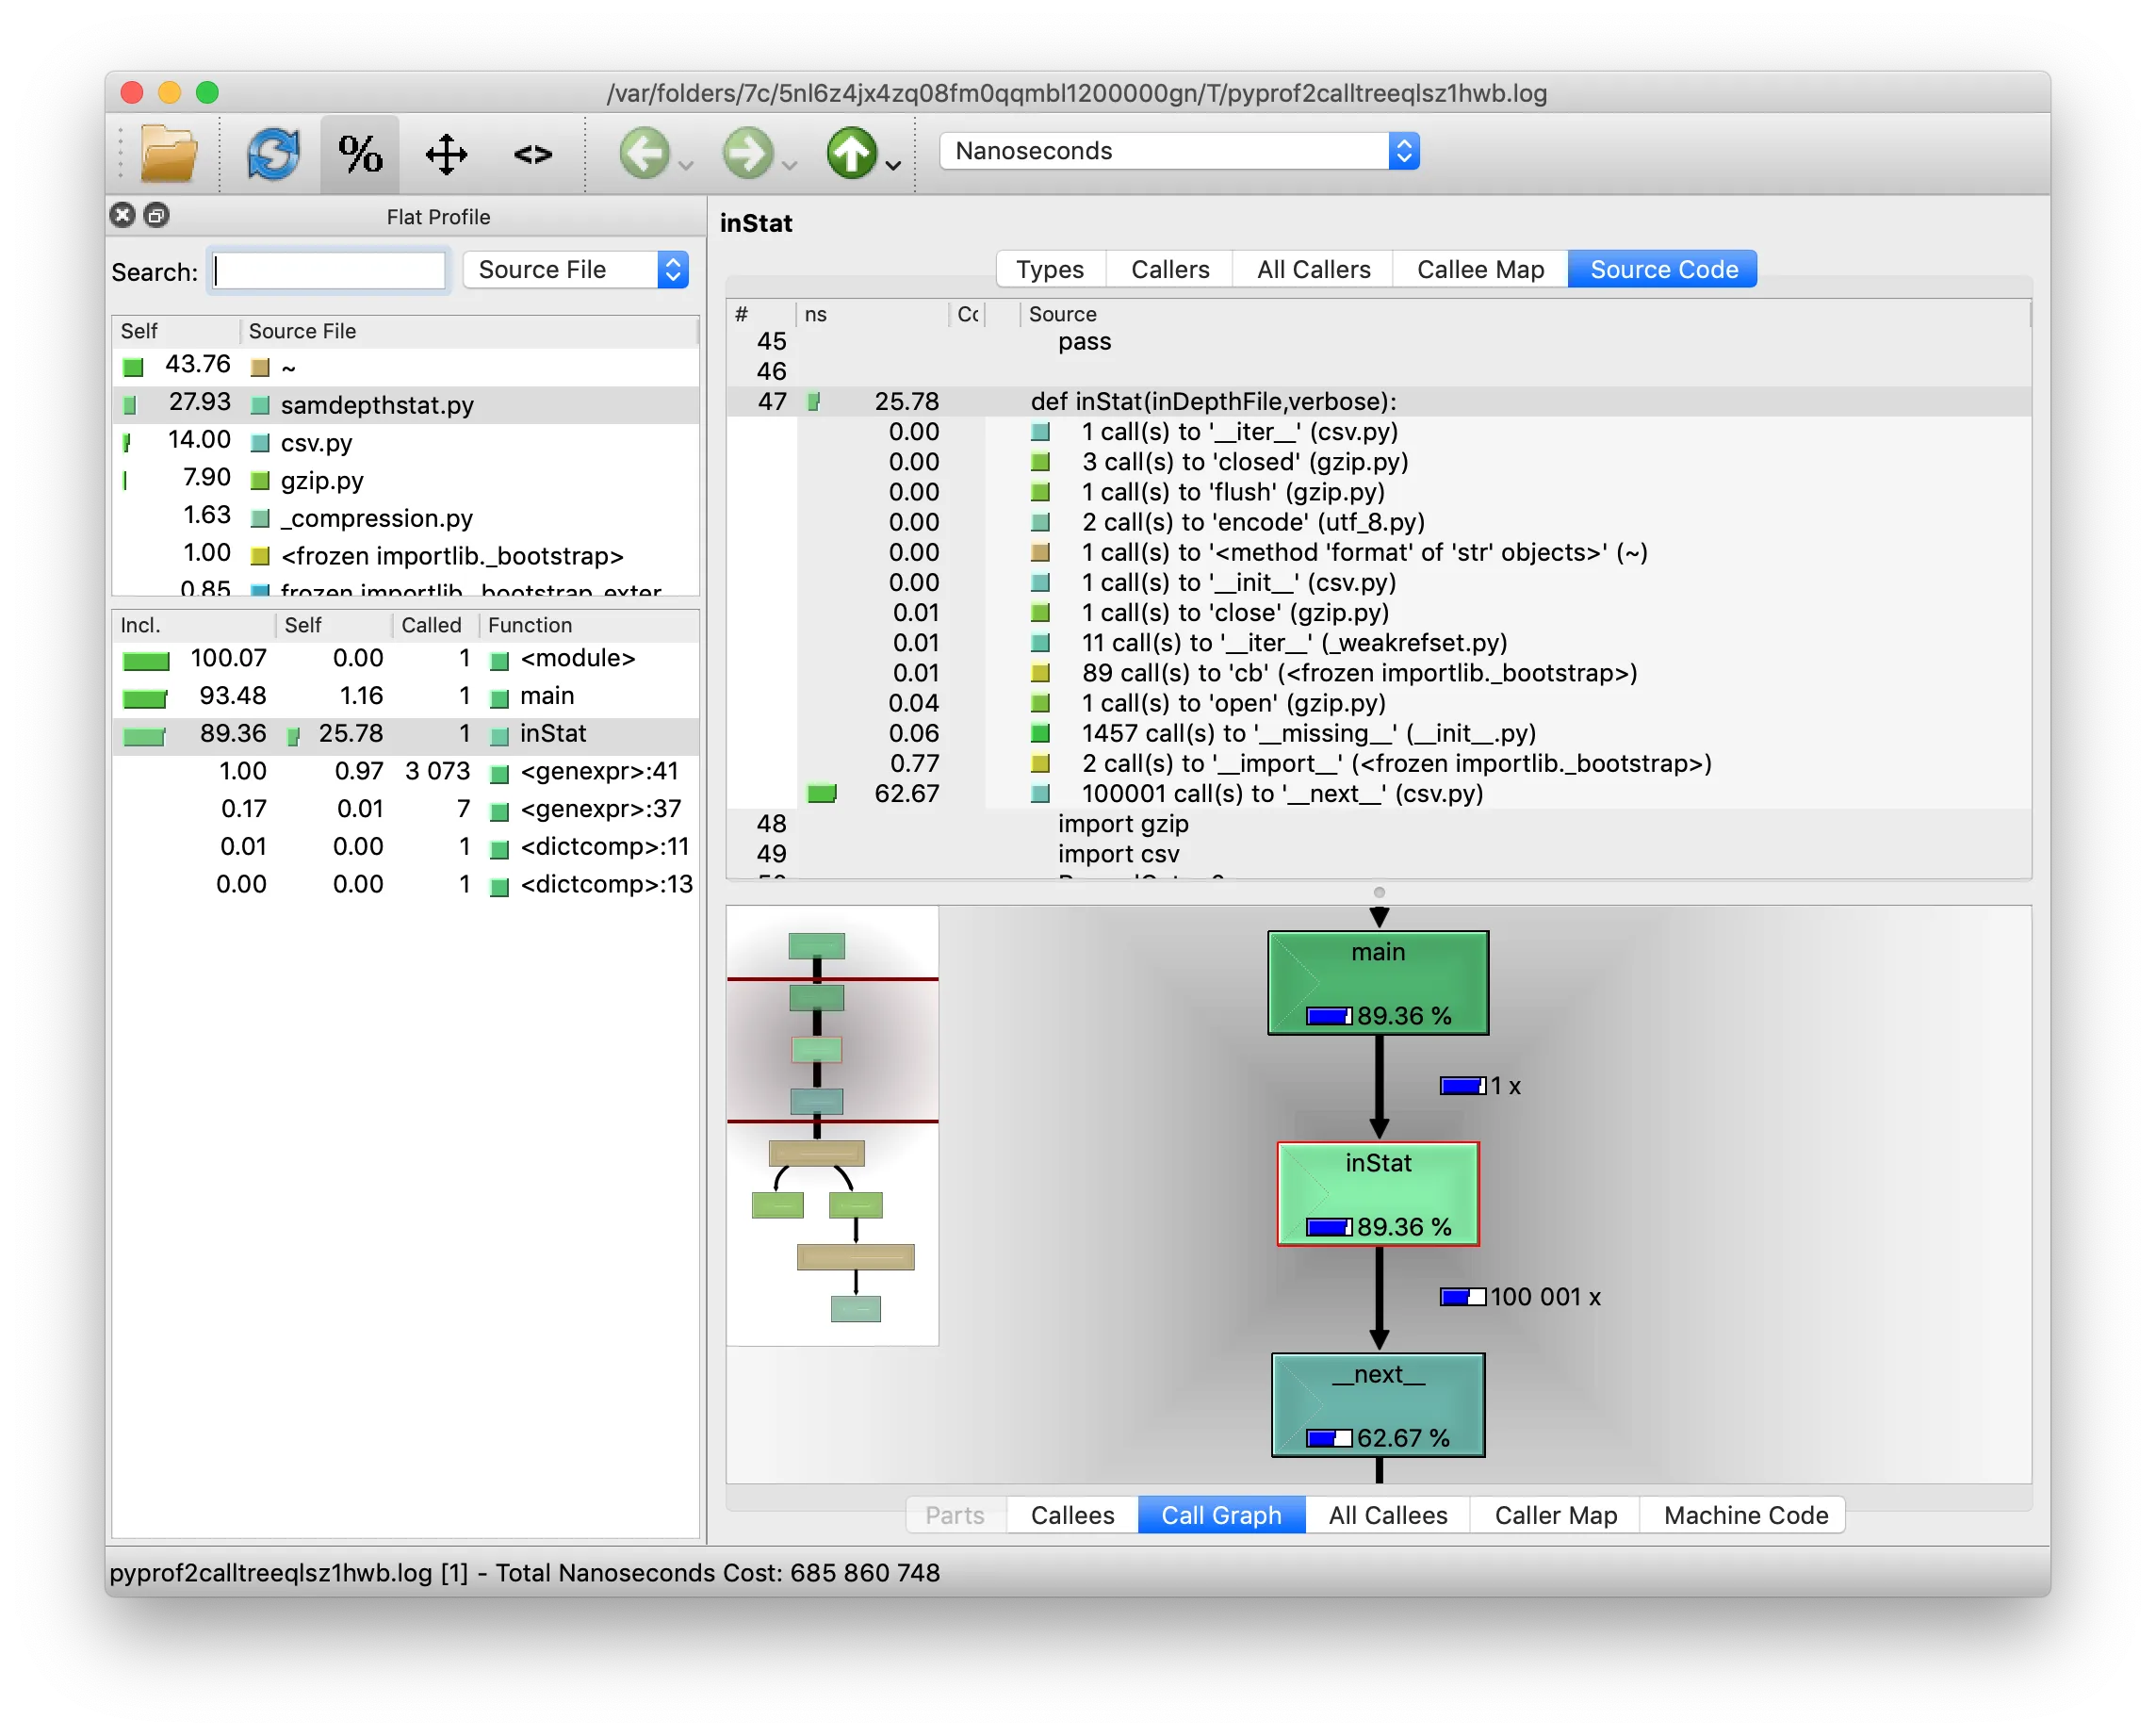
Task: Open a profile file with the folder icon
Action: pos(168,154)
